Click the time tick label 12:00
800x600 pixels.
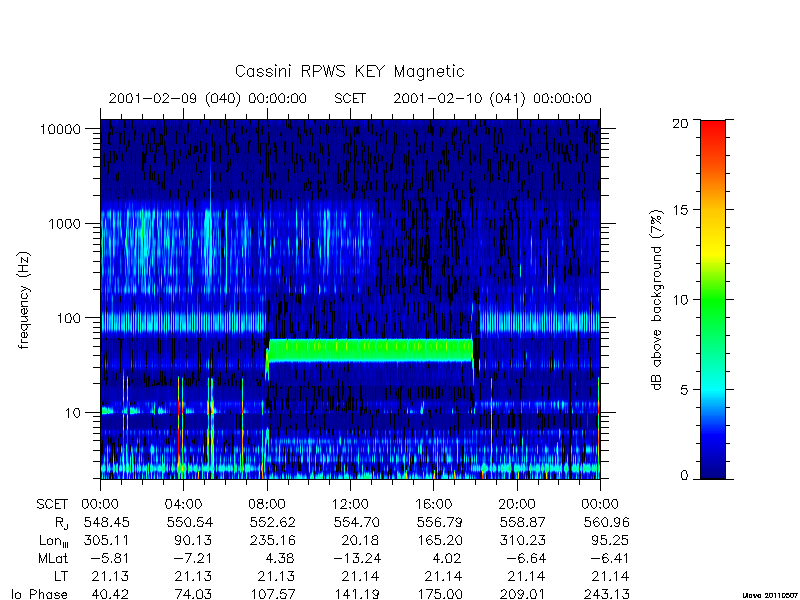coord(350,504)
